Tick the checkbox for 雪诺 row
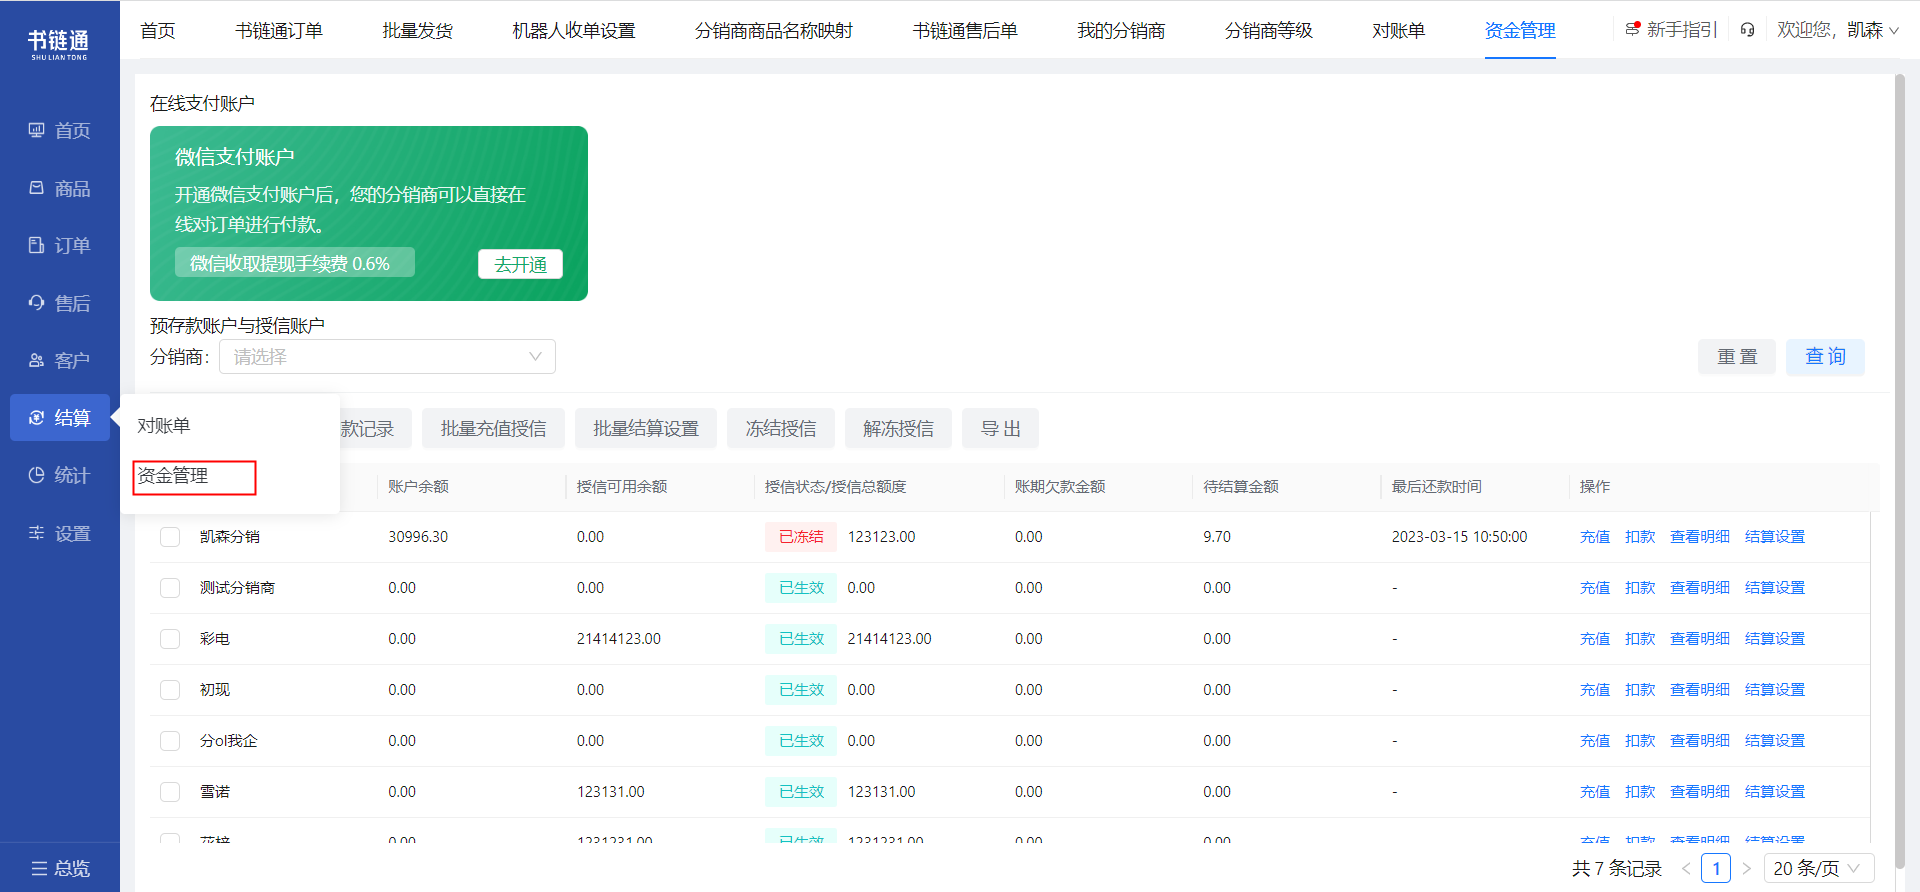The image size is (1920, 892). pos(170,792)
